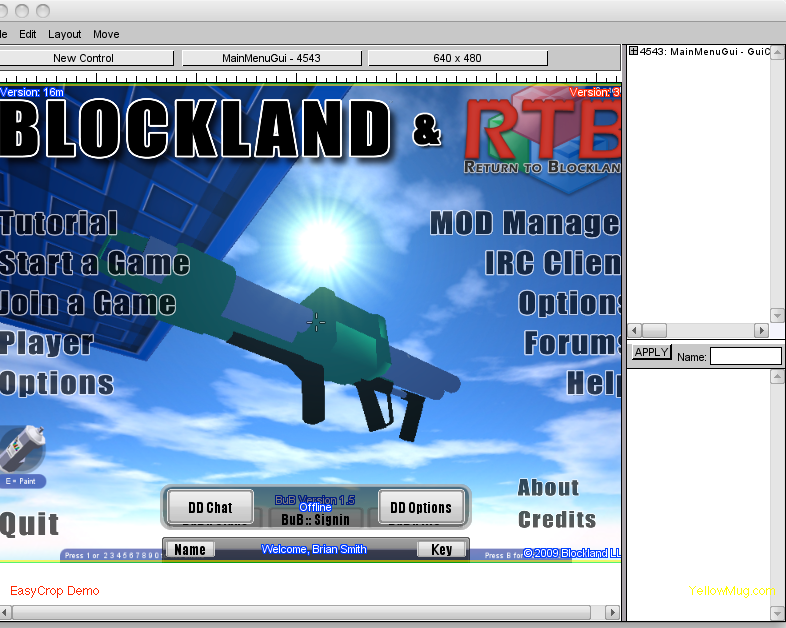This screenshot has width=786, height=628.
Task: Open the Move menu
Action: click(x=106, y=34)
